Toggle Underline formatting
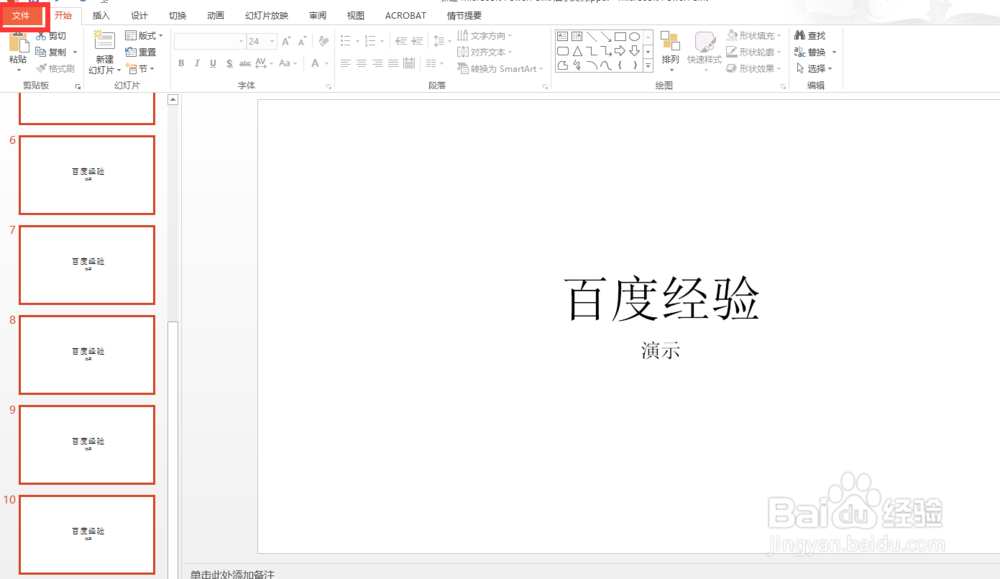The height and width of the screenshot is (579, 1000). [213, 63]
